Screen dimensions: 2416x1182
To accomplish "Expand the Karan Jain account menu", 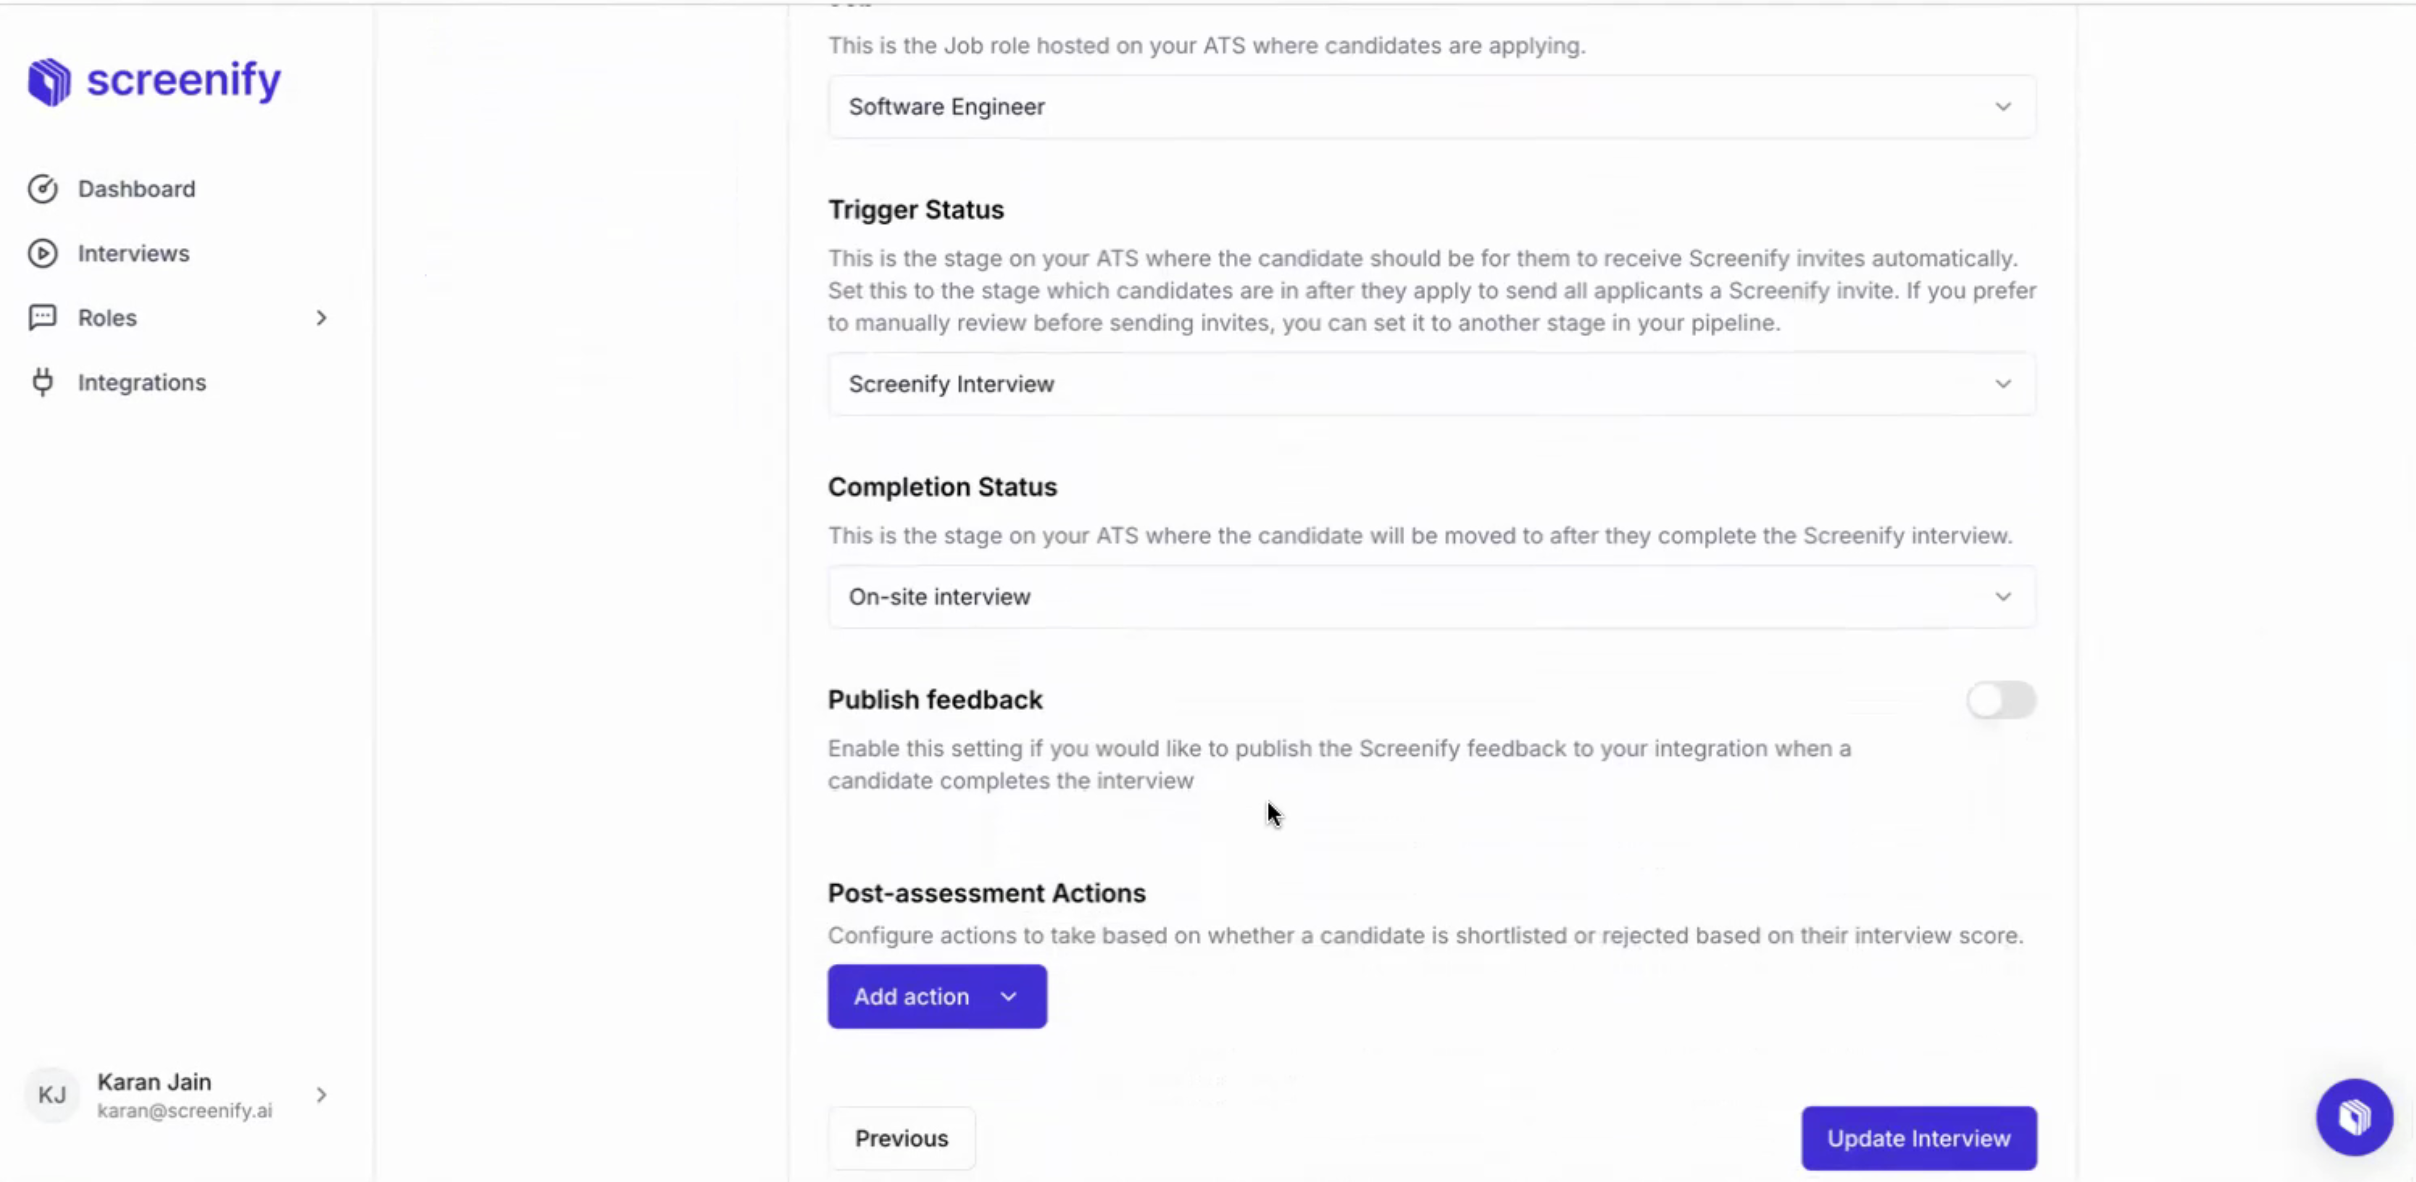I will tap(321, 1095).
